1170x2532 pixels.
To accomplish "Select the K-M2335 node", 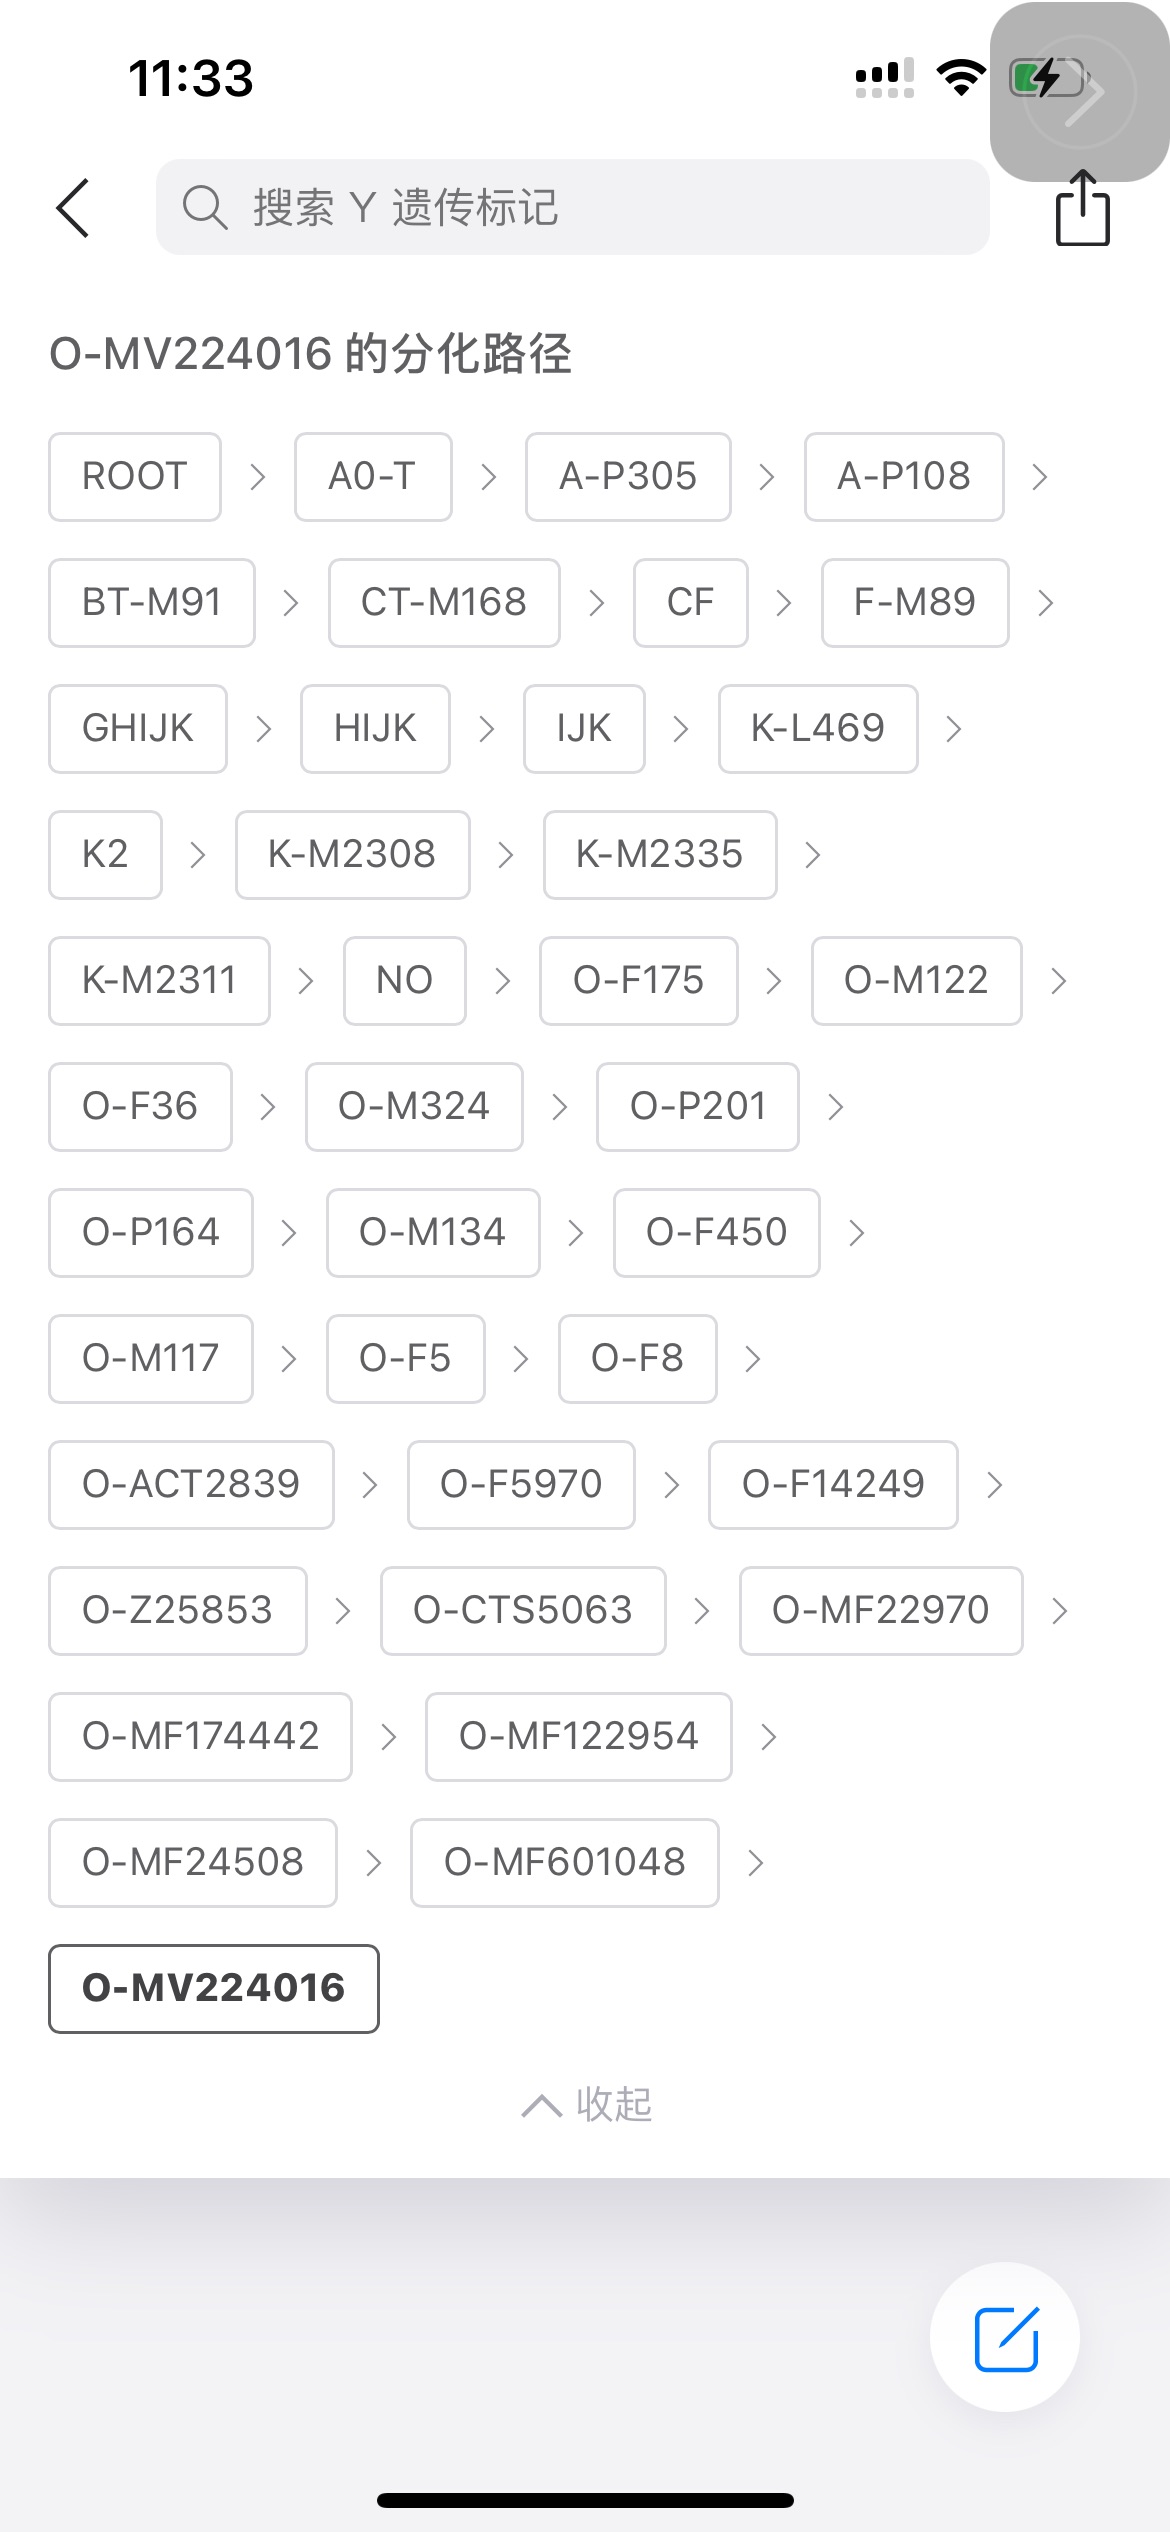I will click(x=660, y=855).
